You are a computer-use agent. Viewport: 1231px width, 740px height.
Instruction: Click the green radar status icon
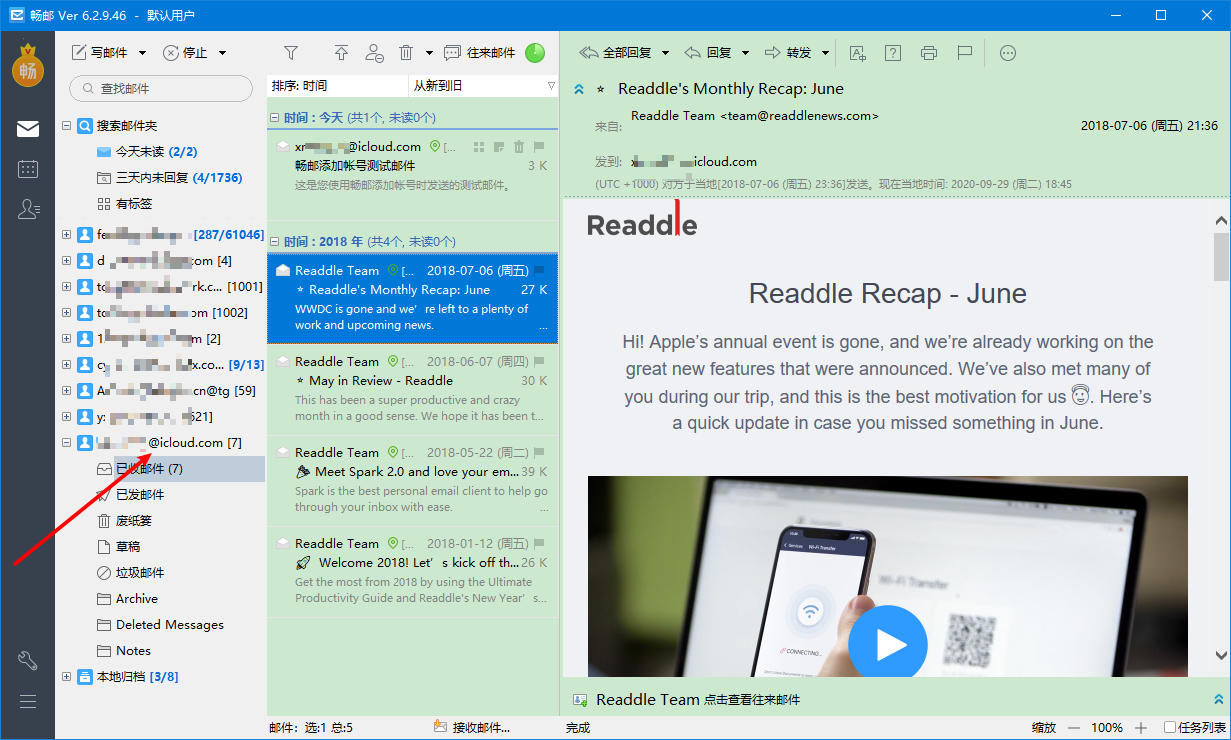coord(535,53)
